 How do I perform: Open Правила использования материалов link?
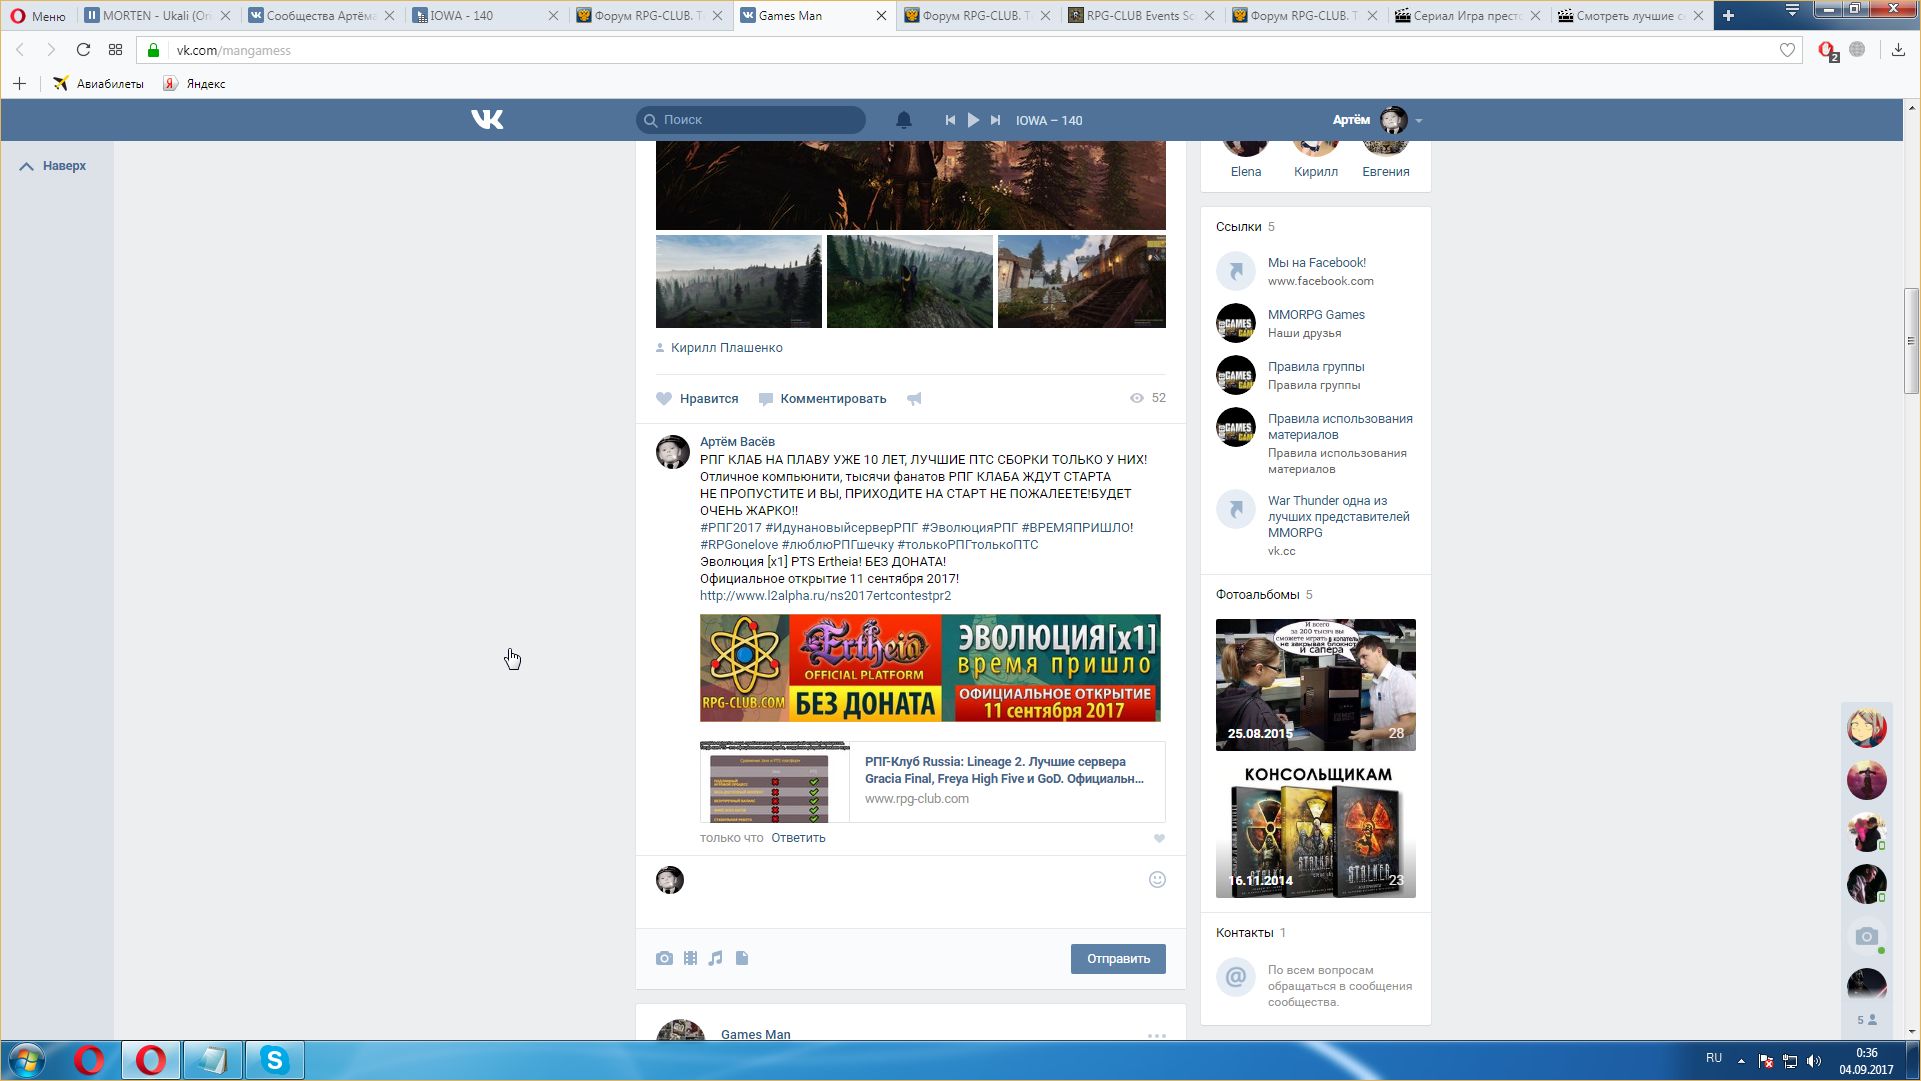pos(1340,427)
